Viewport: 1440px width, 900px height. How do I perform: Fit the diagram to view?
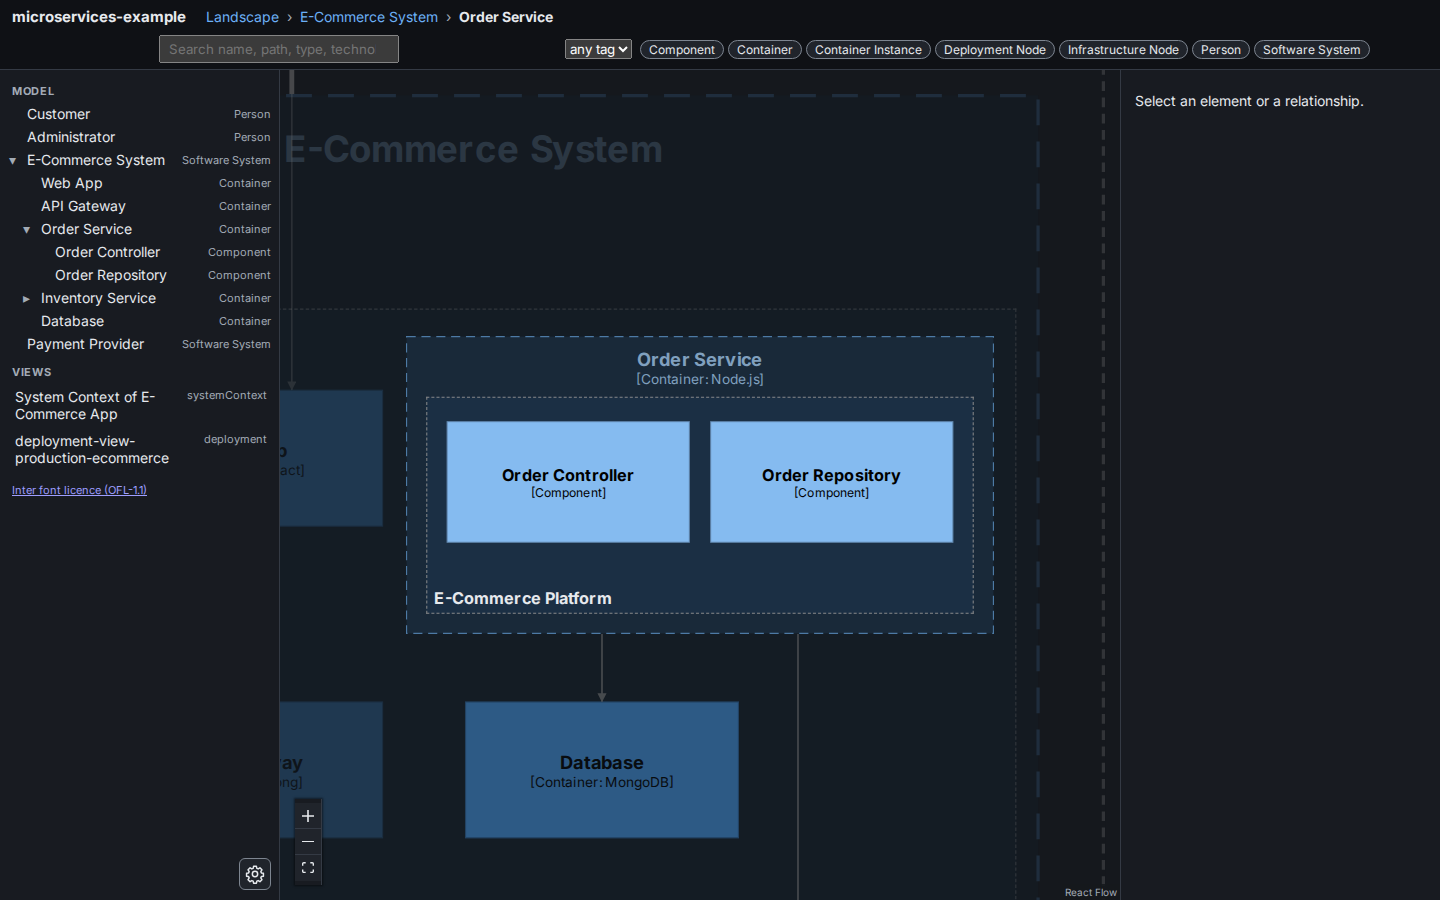tap(308, 868)
